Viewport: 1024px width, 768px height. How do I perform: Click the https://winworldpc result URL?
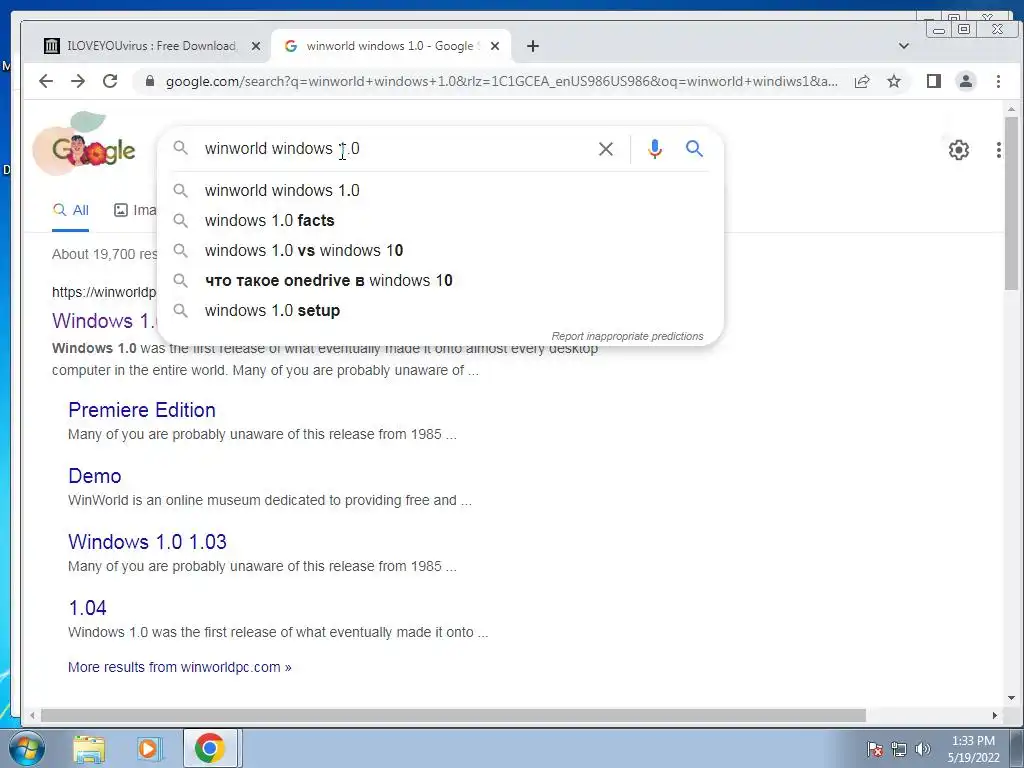(x=104, y=293)
